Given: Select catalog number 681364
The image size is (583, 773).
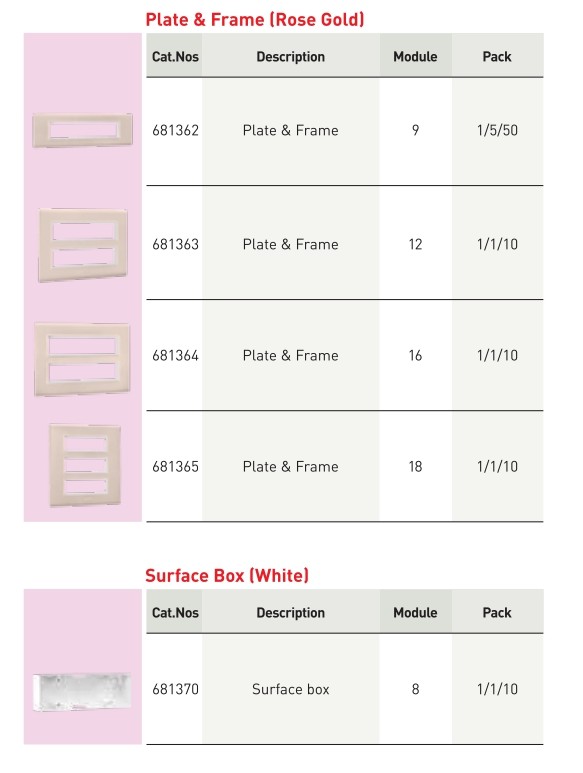Looking at the screenshot, I should coord(175,355).
